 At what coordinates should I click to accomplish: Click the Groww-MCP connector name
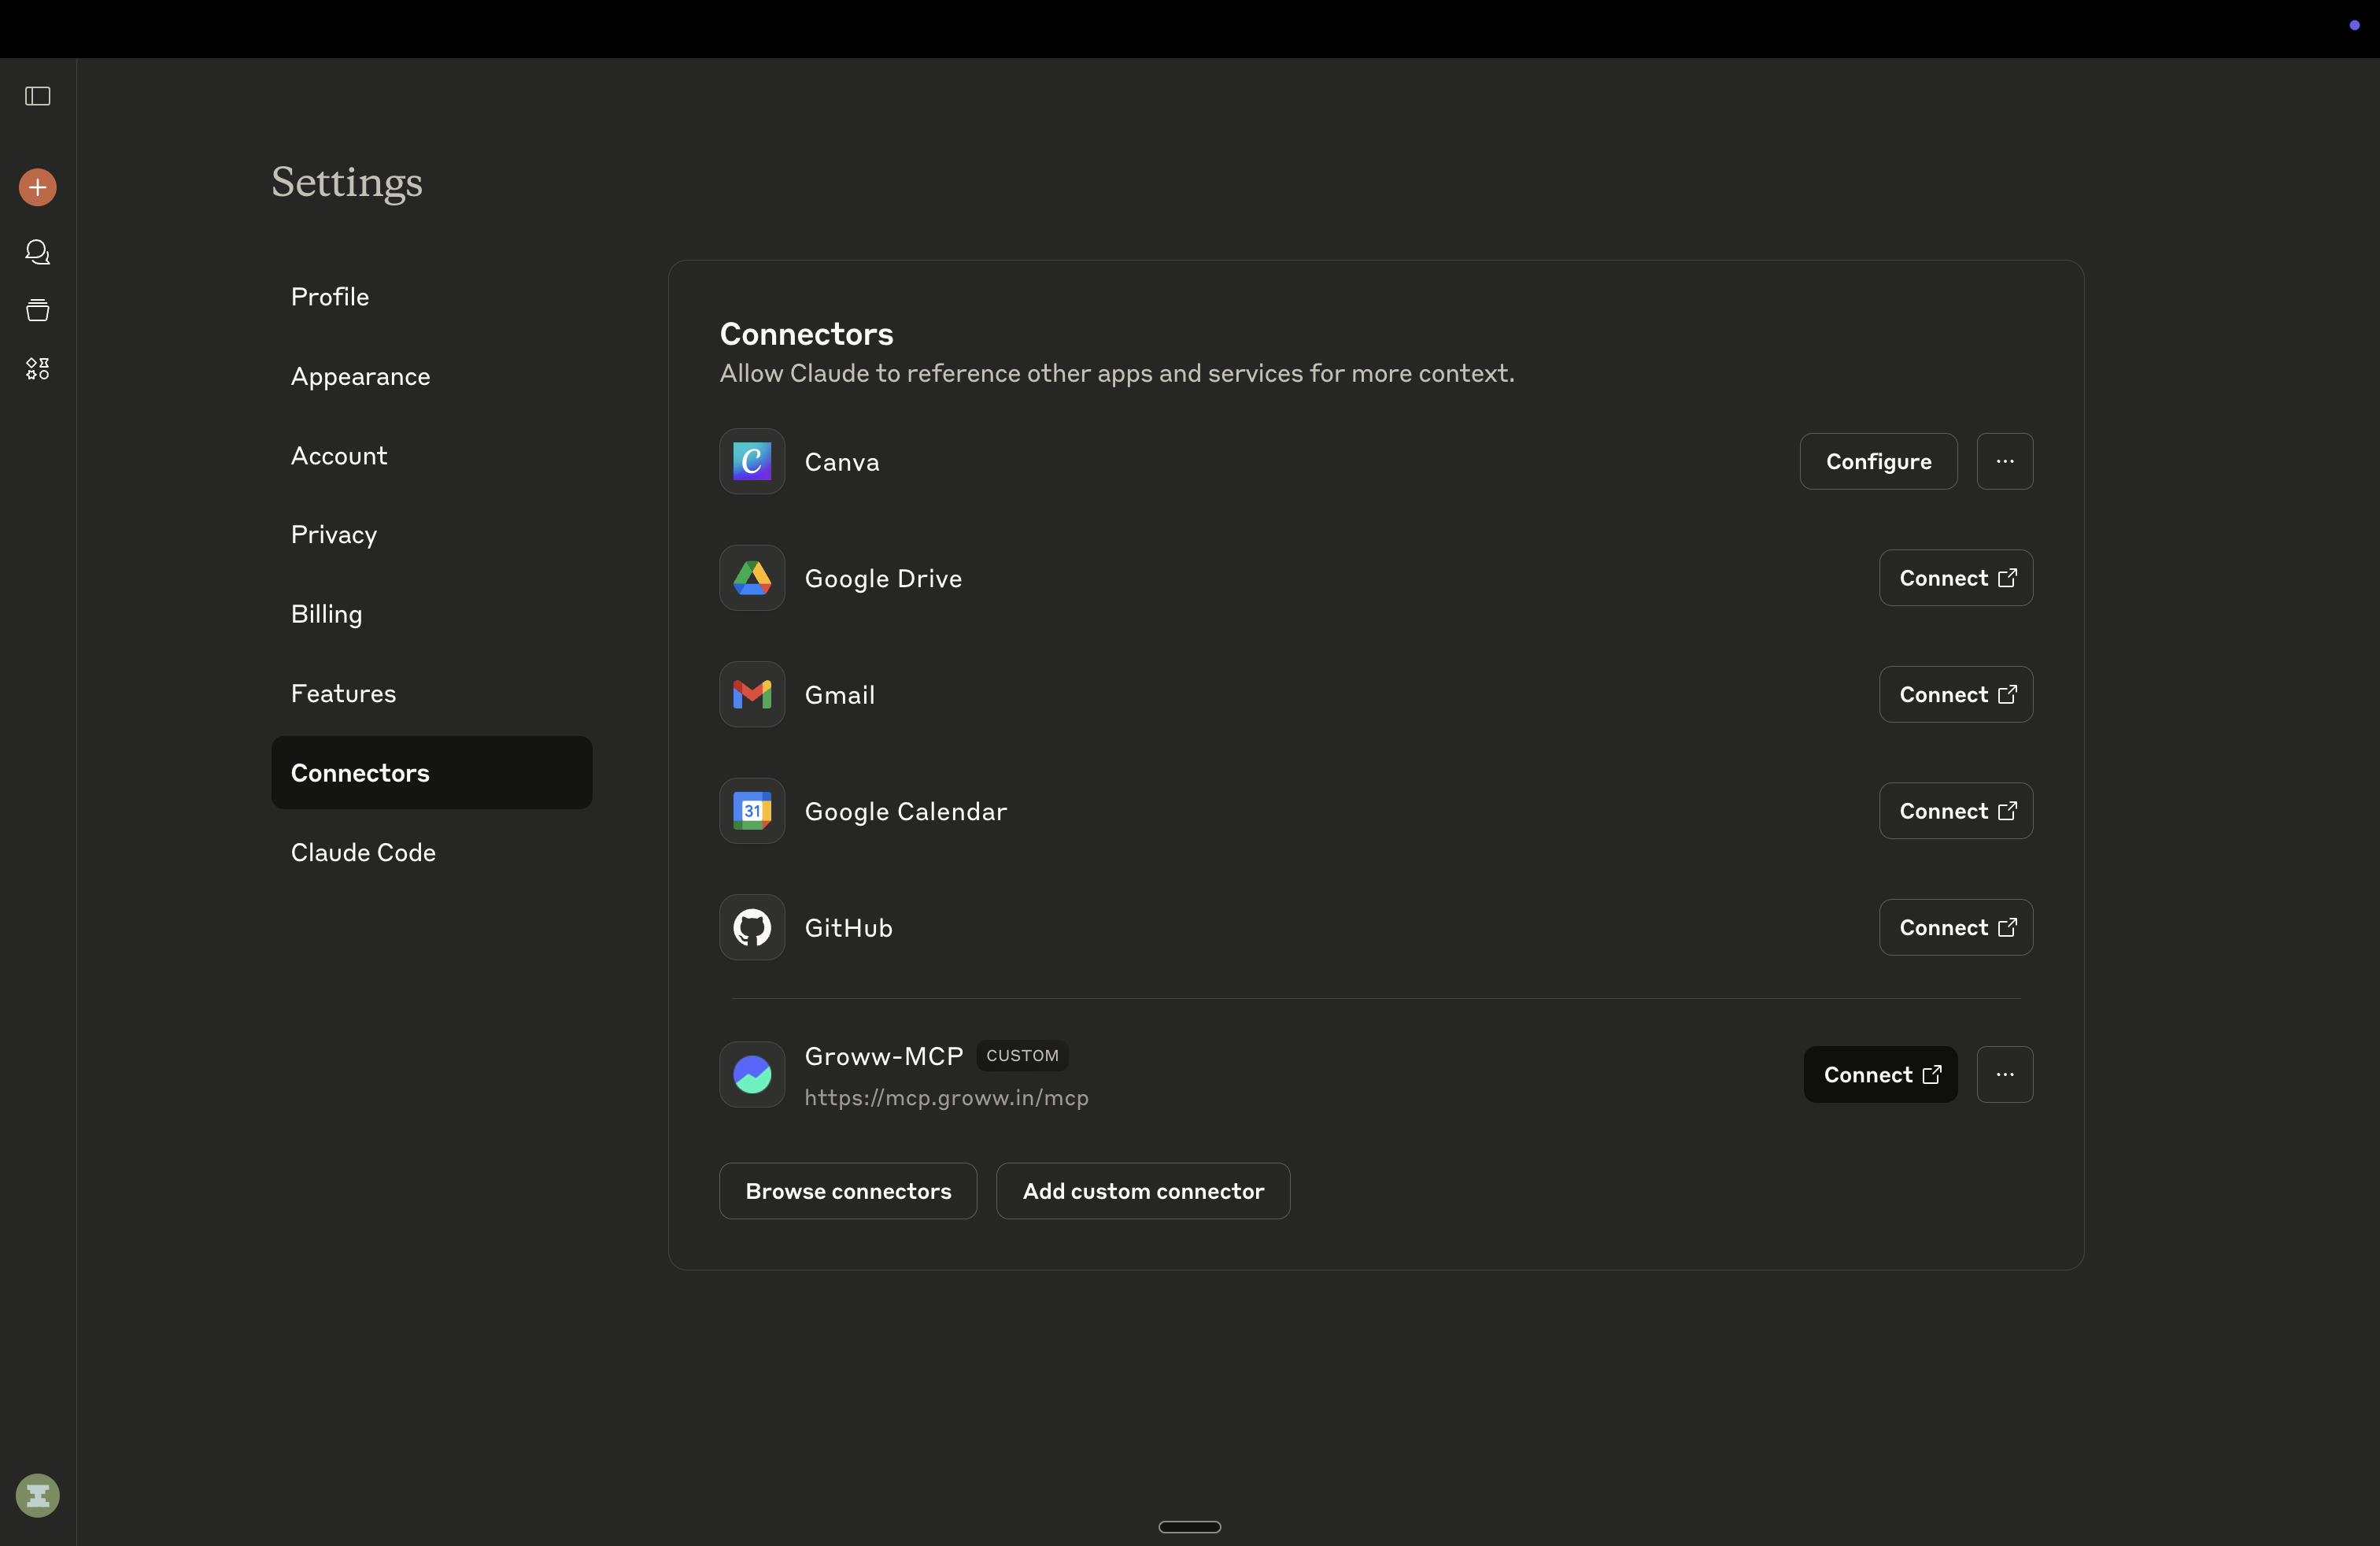click(x=884, y=1056)
